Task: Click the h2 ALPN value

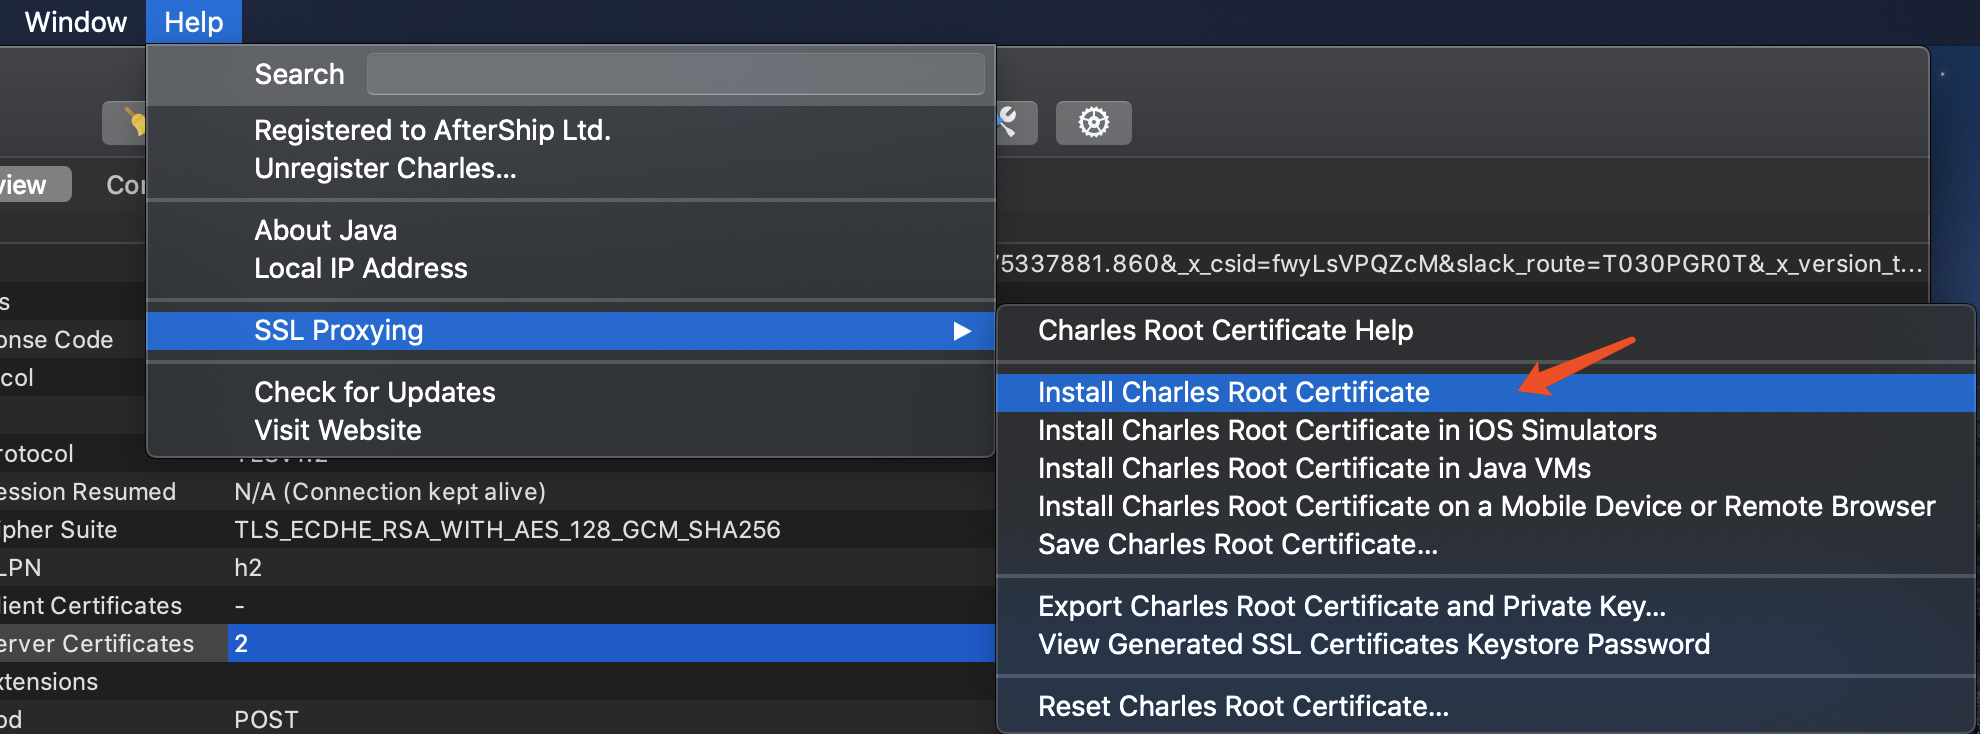Action: (x=248, y=568)
